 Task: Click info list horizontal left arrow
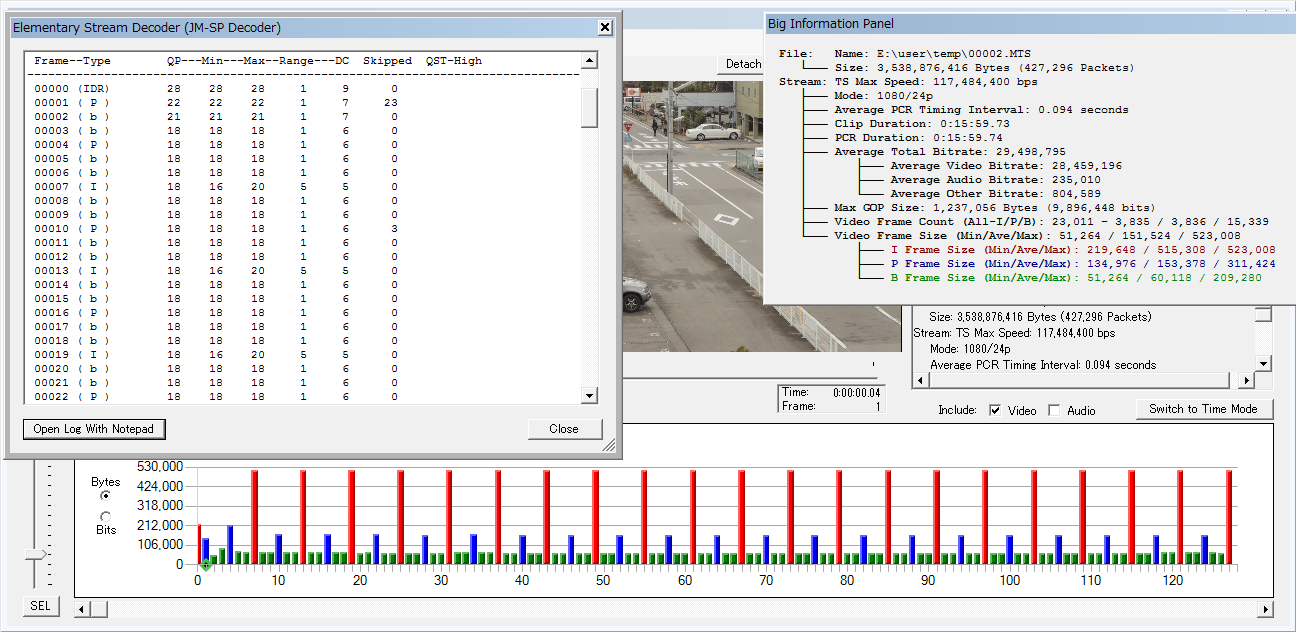tap(920, 381)
